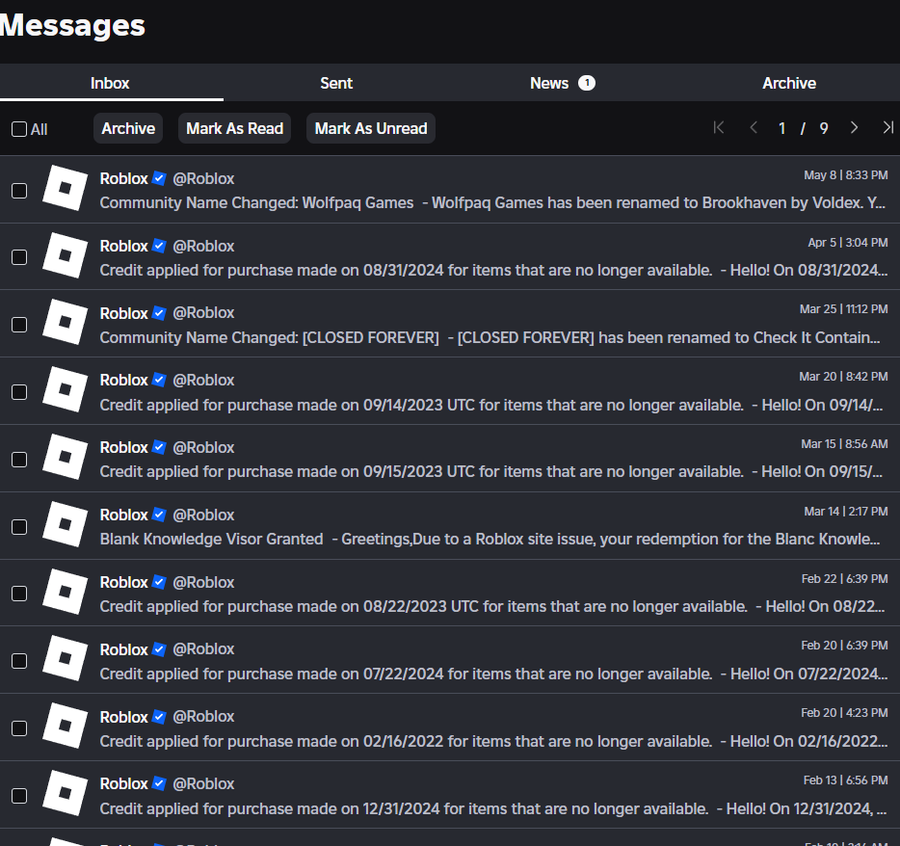This screenshot has height=846, width=900.
Task: Open the credit message for purchase on 09/14/2023
Action: [x=450, y=391]
